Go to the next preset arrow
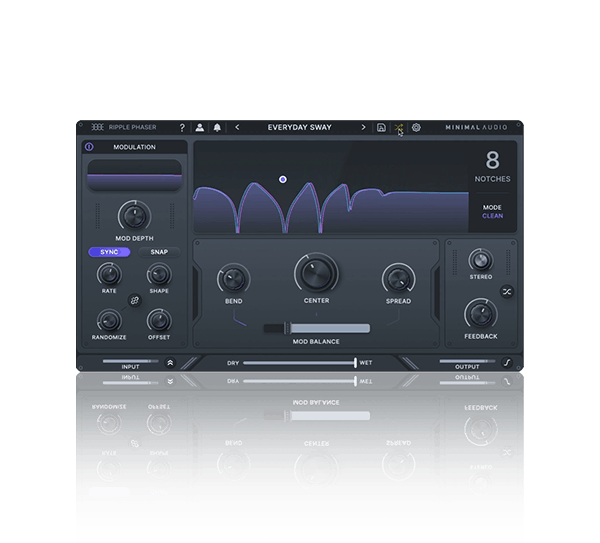This screenshot has width=600, height=543. [x=363, y=128]
